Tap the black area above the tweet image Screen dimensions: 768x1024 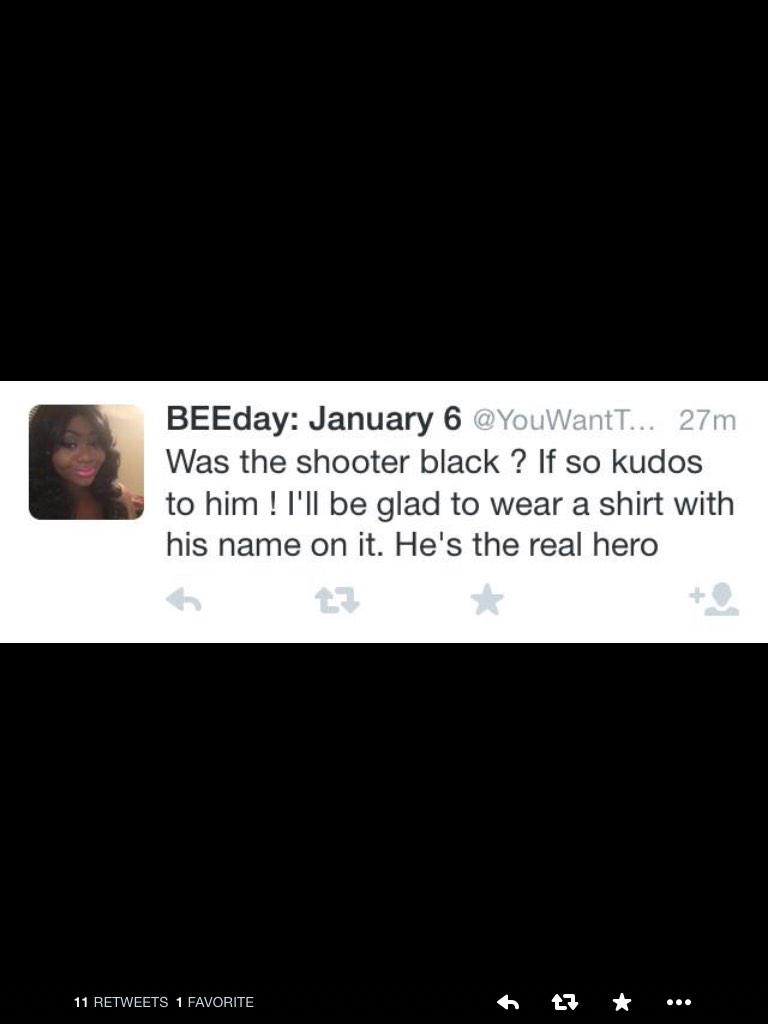pyautogui.click(x=384, y=190)
